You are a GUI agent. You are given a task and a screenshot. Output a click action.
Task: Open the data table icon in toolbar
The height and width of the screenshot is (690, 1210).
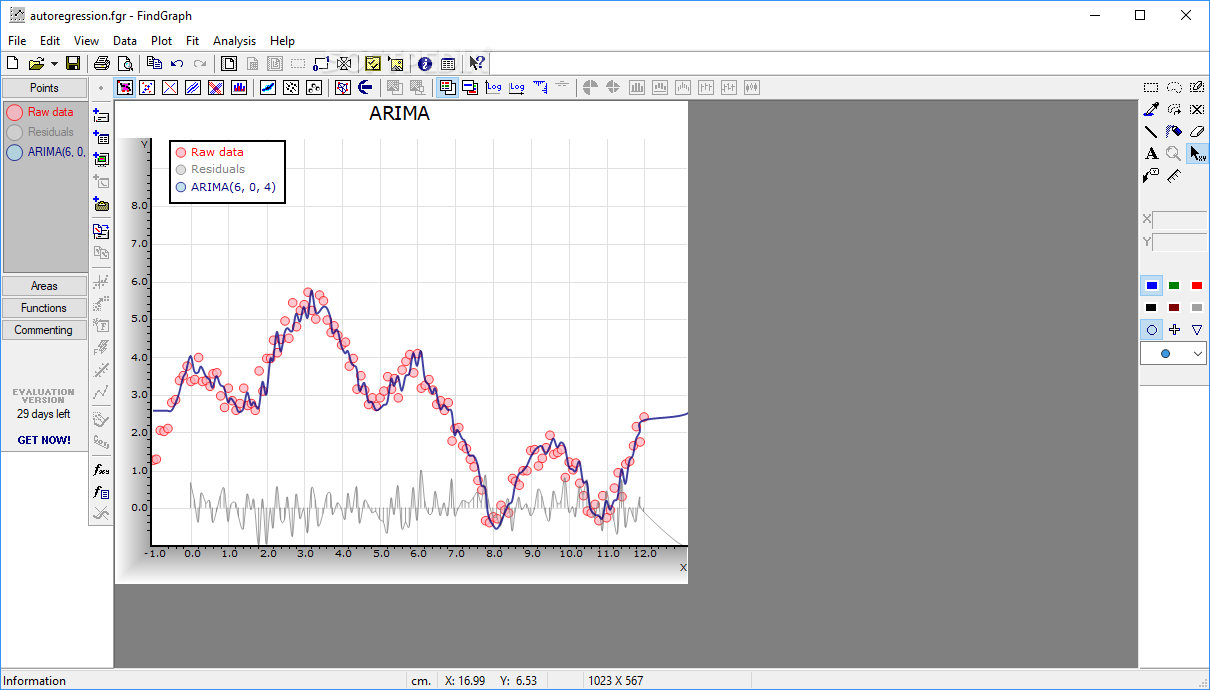coord(448,63)
